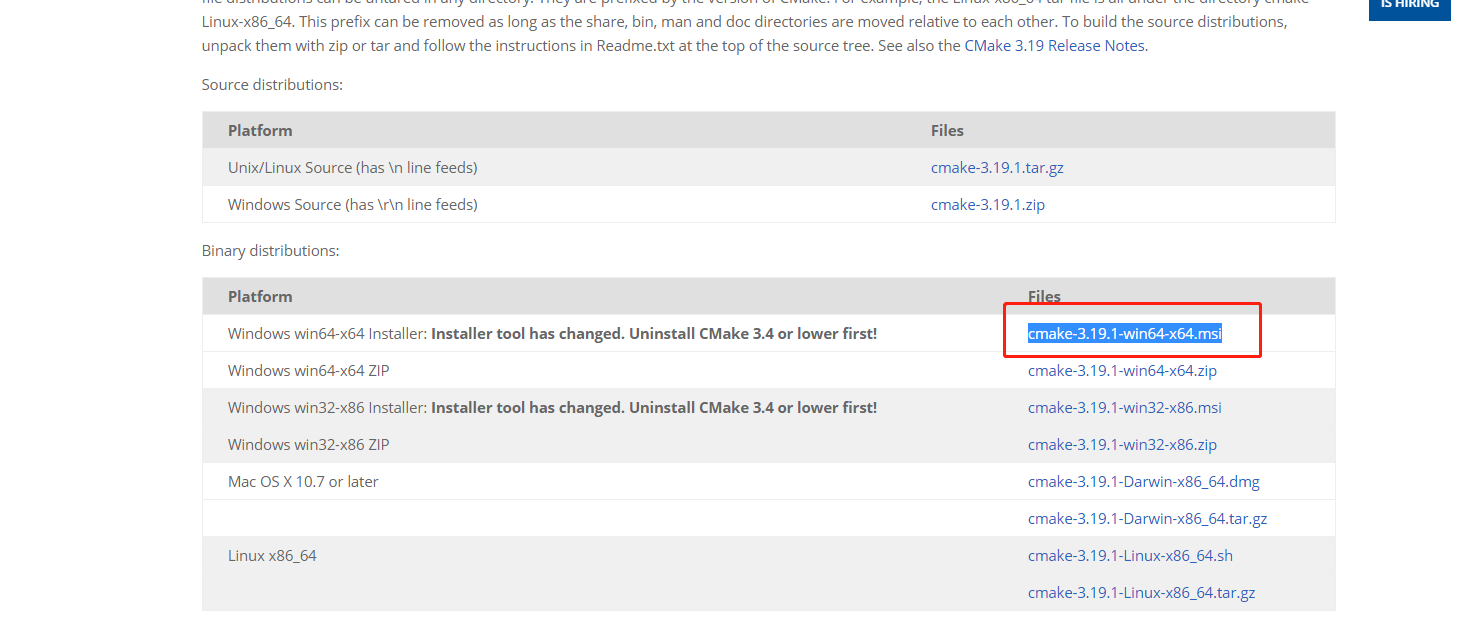
Task: Download cmake-3.19.1-win64-x64.msi installer
Action: click(x=1125, y=334)
